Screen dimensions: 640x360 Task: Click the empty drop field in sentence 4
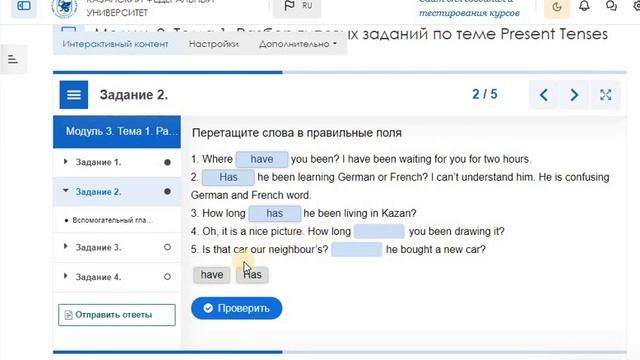[379, 231]
